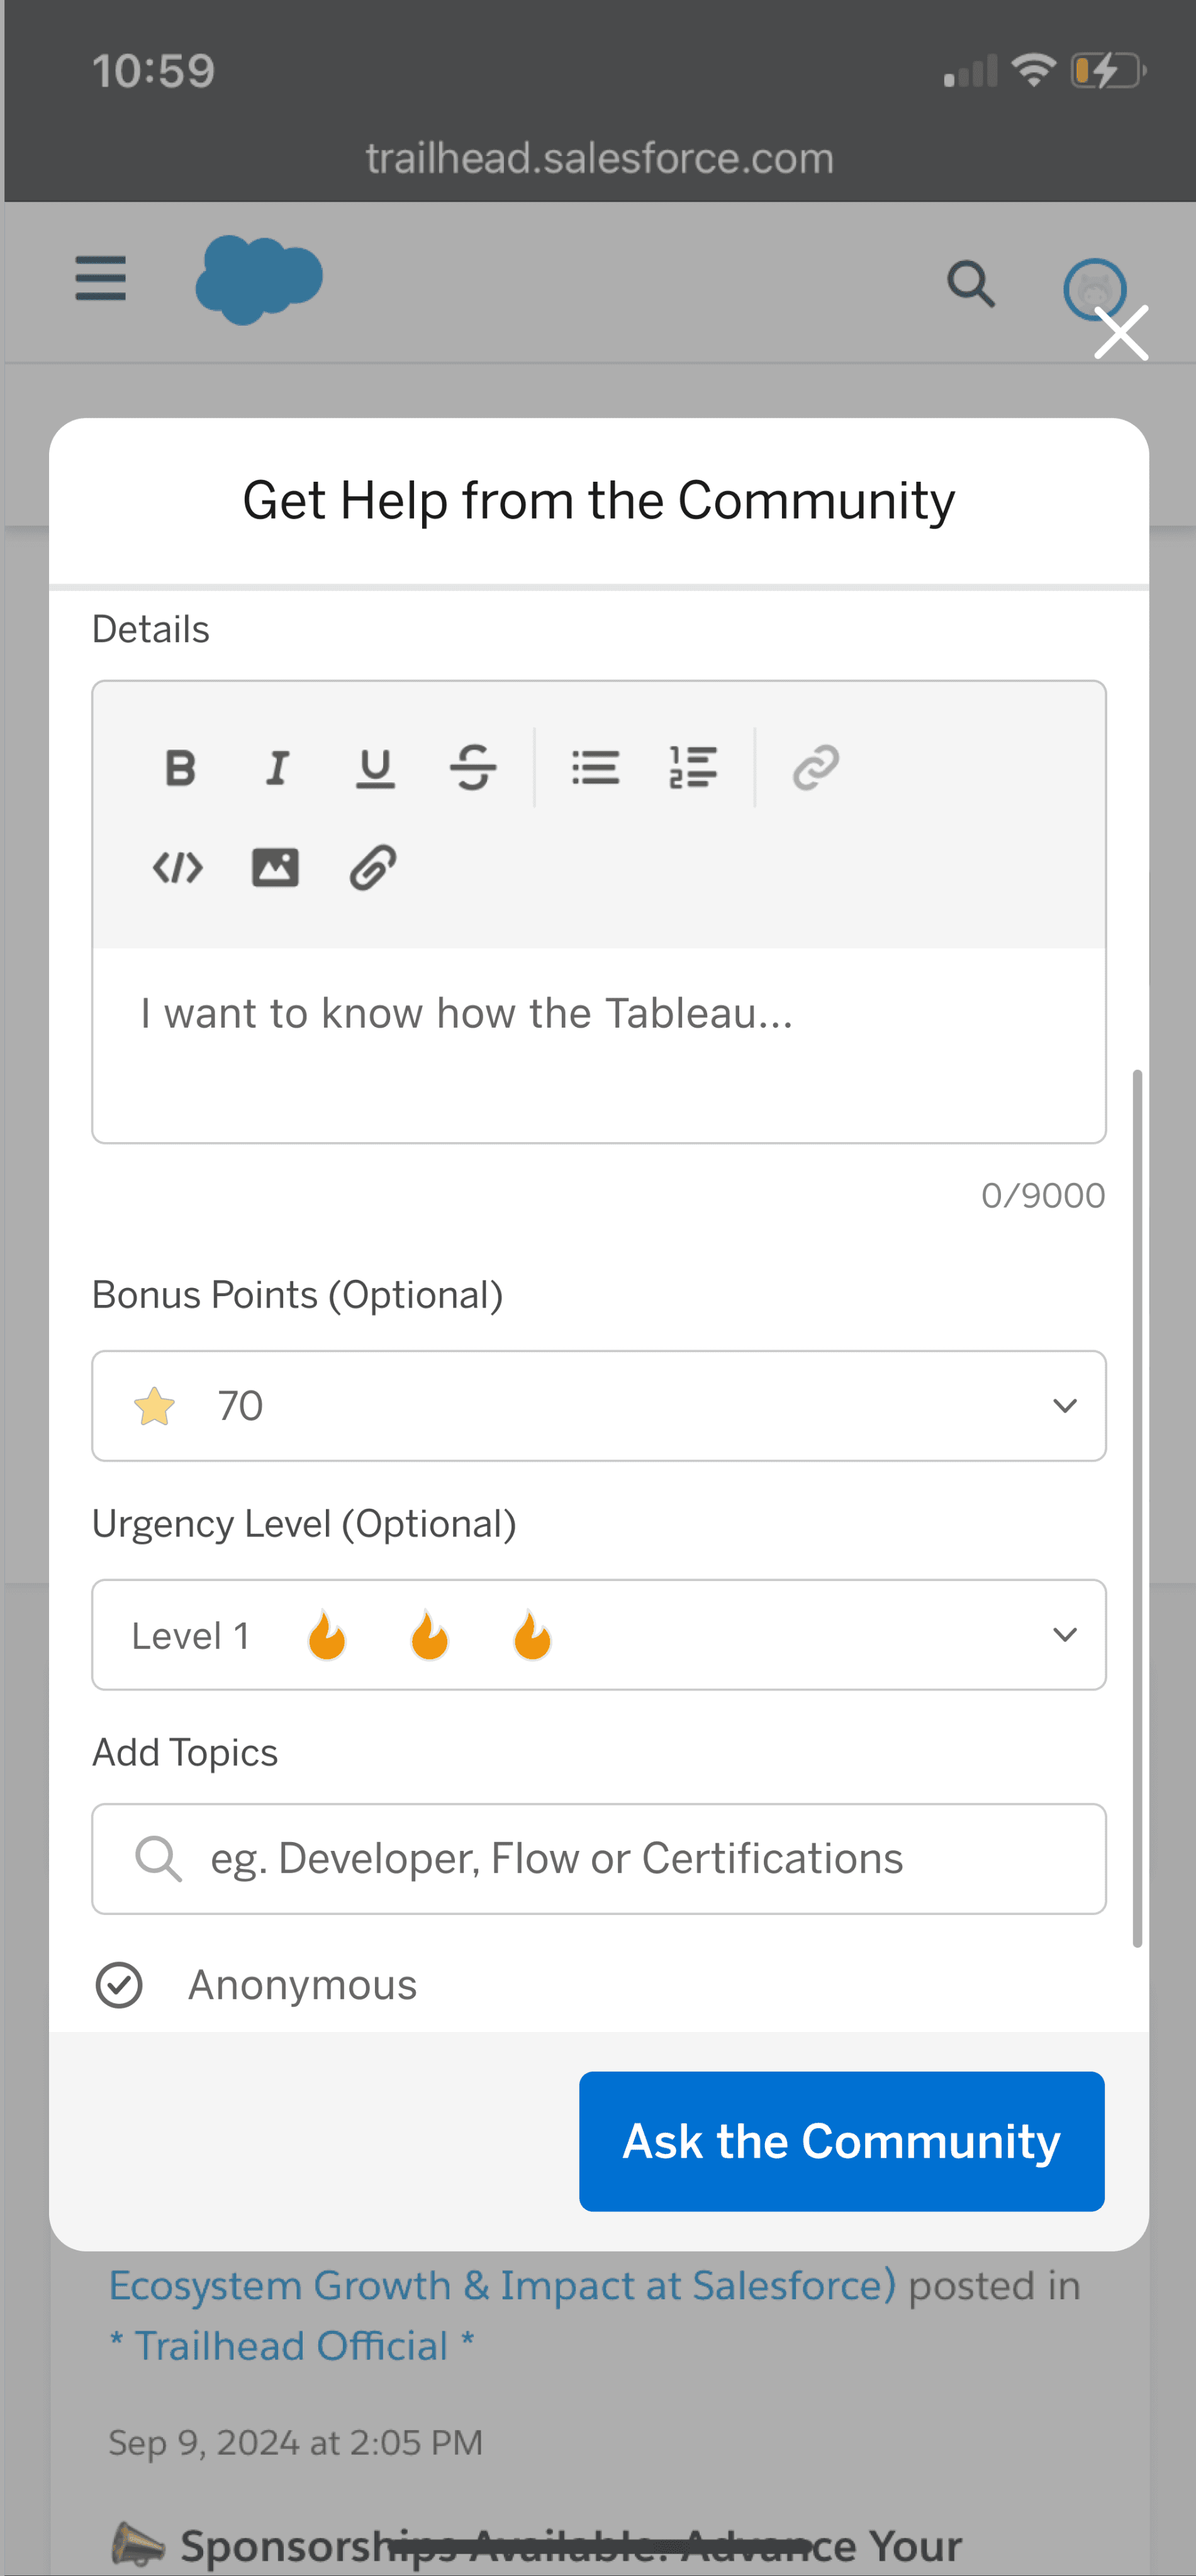This screenshot has width=1196, height=2576.
Task: Attach a file with the paperclip icon
Action: point(373,867)
